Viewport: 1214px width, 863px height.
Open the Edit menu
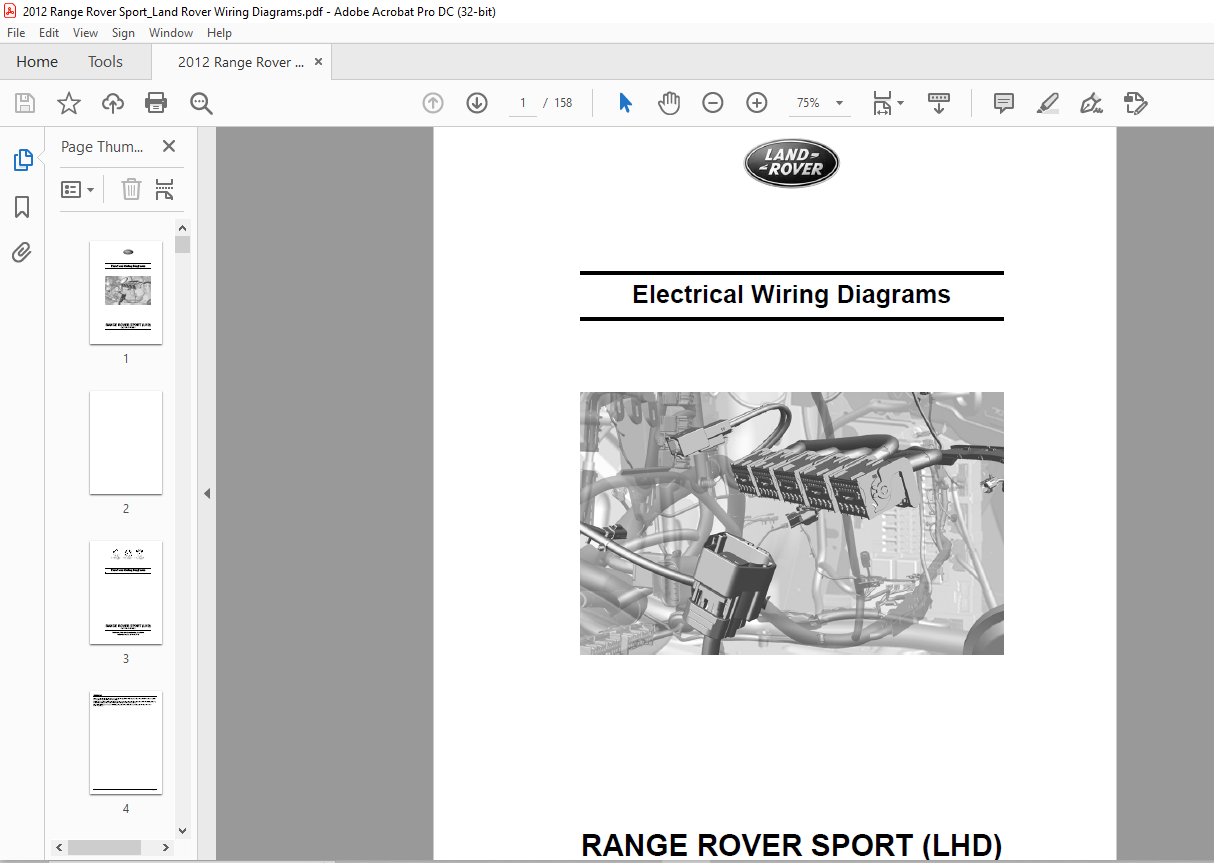coord(49,33)
